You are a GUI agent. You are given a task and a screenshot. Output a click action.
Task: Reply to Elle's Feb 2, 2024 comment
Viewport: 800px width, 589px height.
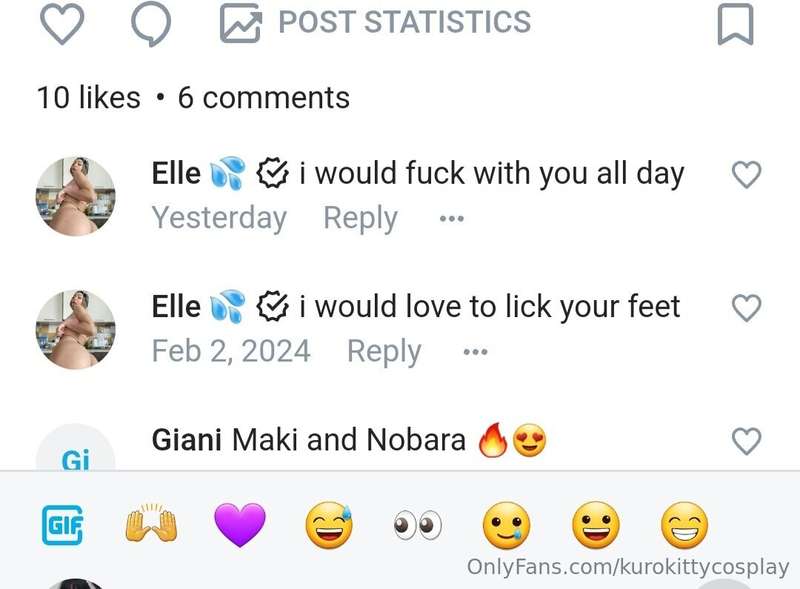click(x=384, y=352)
